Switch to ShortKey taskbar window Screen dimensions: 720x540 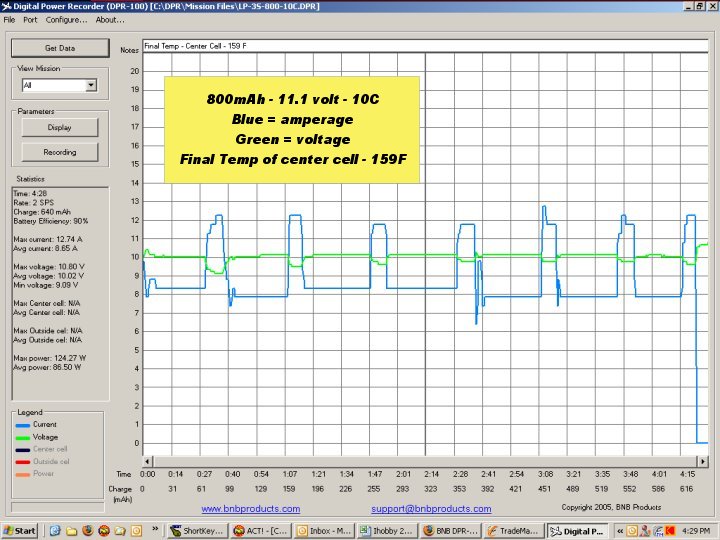coord(197,531)
